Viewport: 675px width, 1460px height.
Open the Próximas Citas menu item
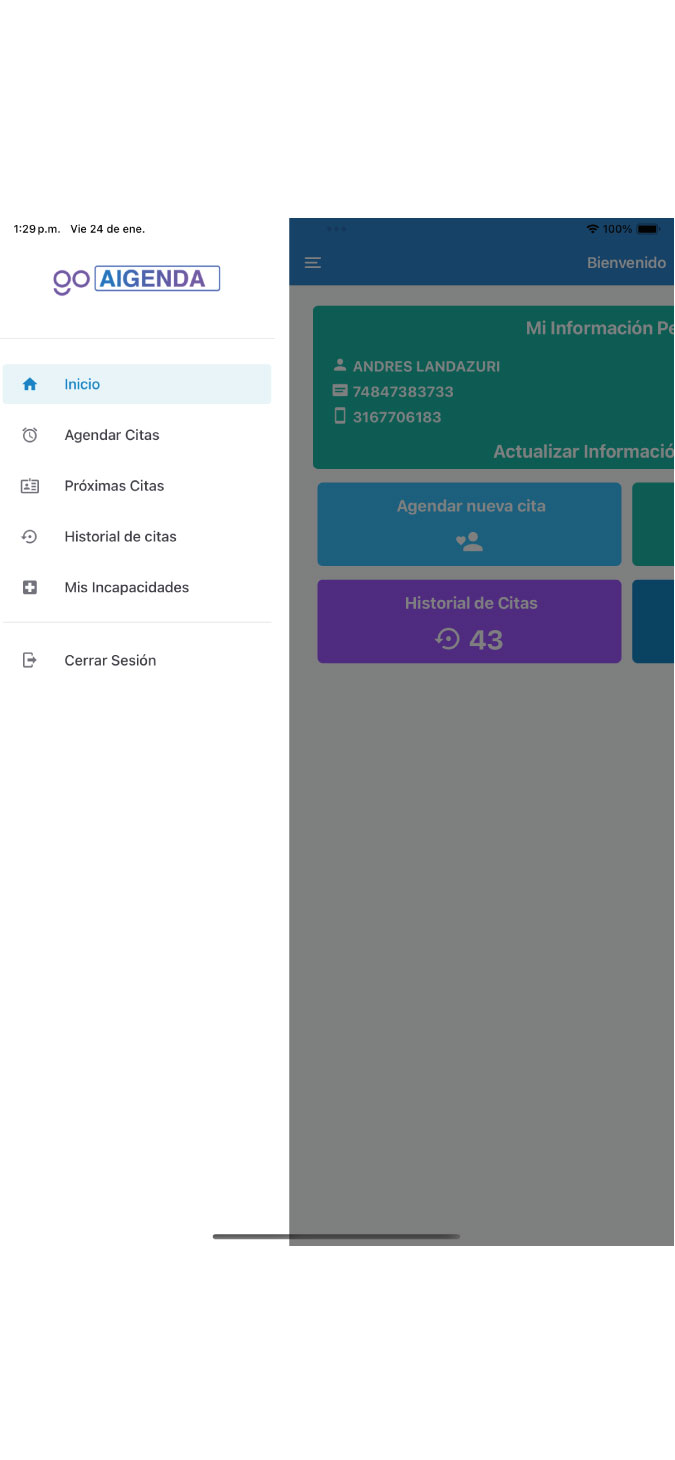(x=114, y=486)
